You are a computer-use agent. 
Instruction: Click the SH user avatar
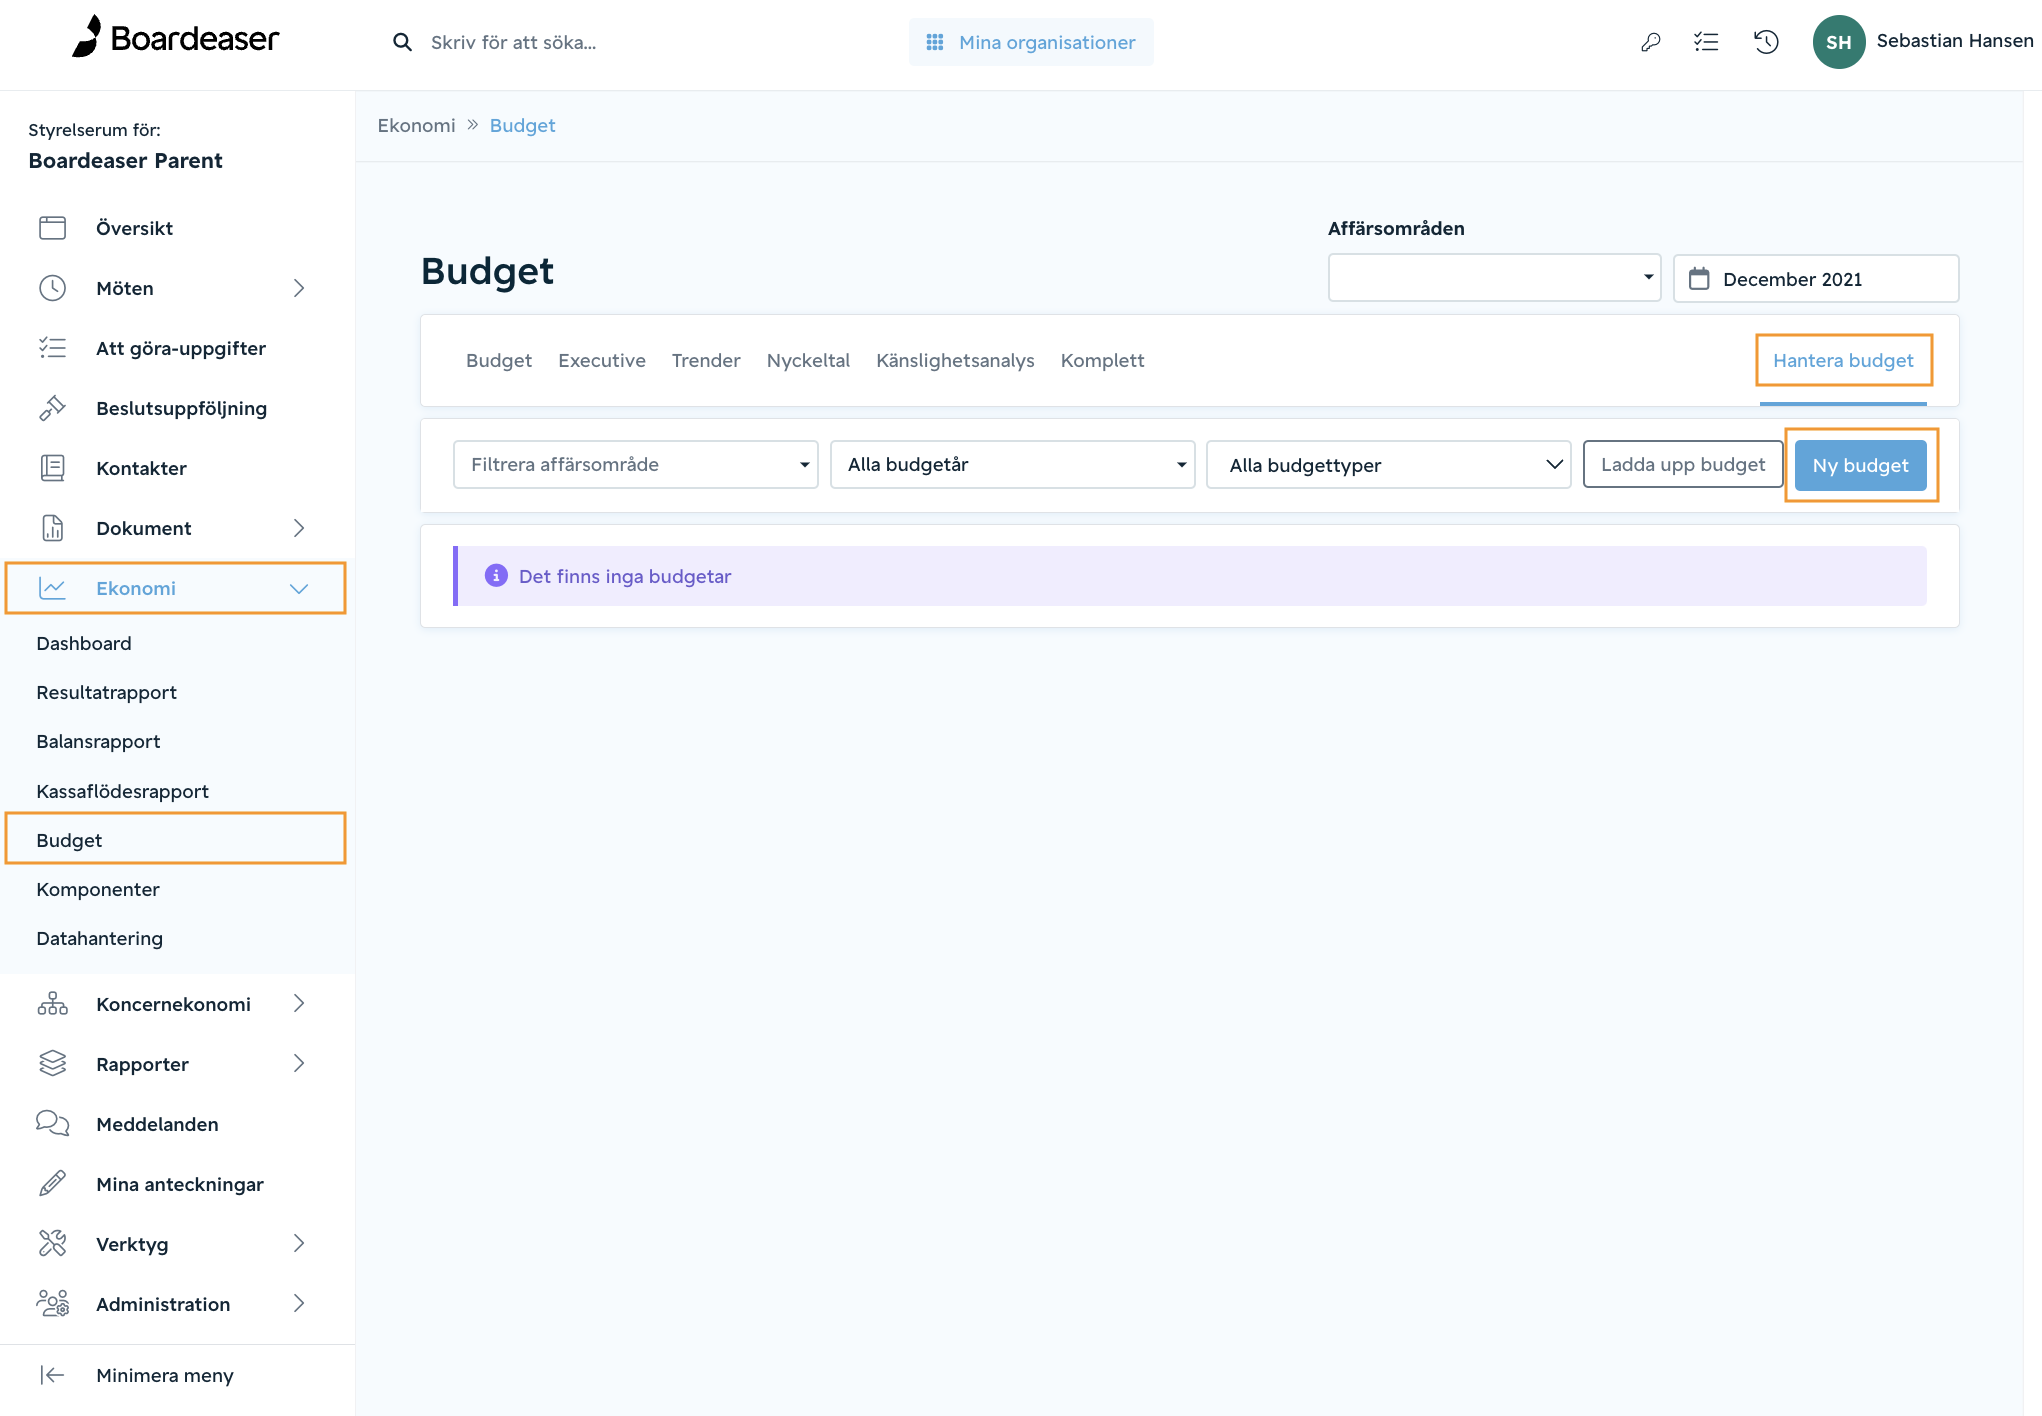pos(1838,42)
